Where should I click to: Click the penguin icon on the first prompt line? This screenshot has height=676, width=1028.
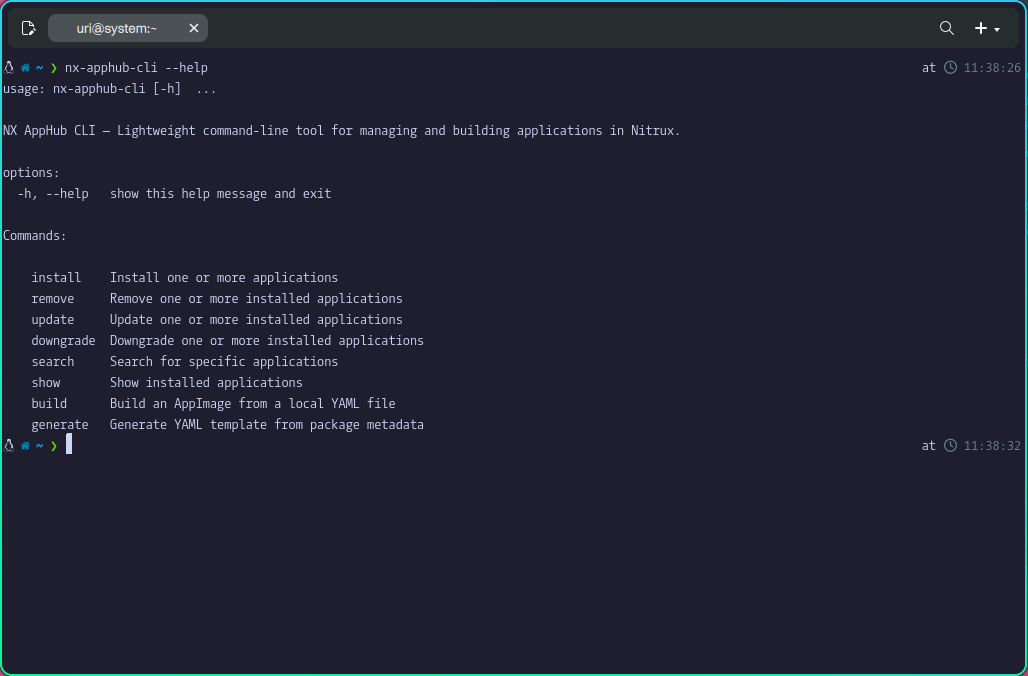tap(9, 68)
